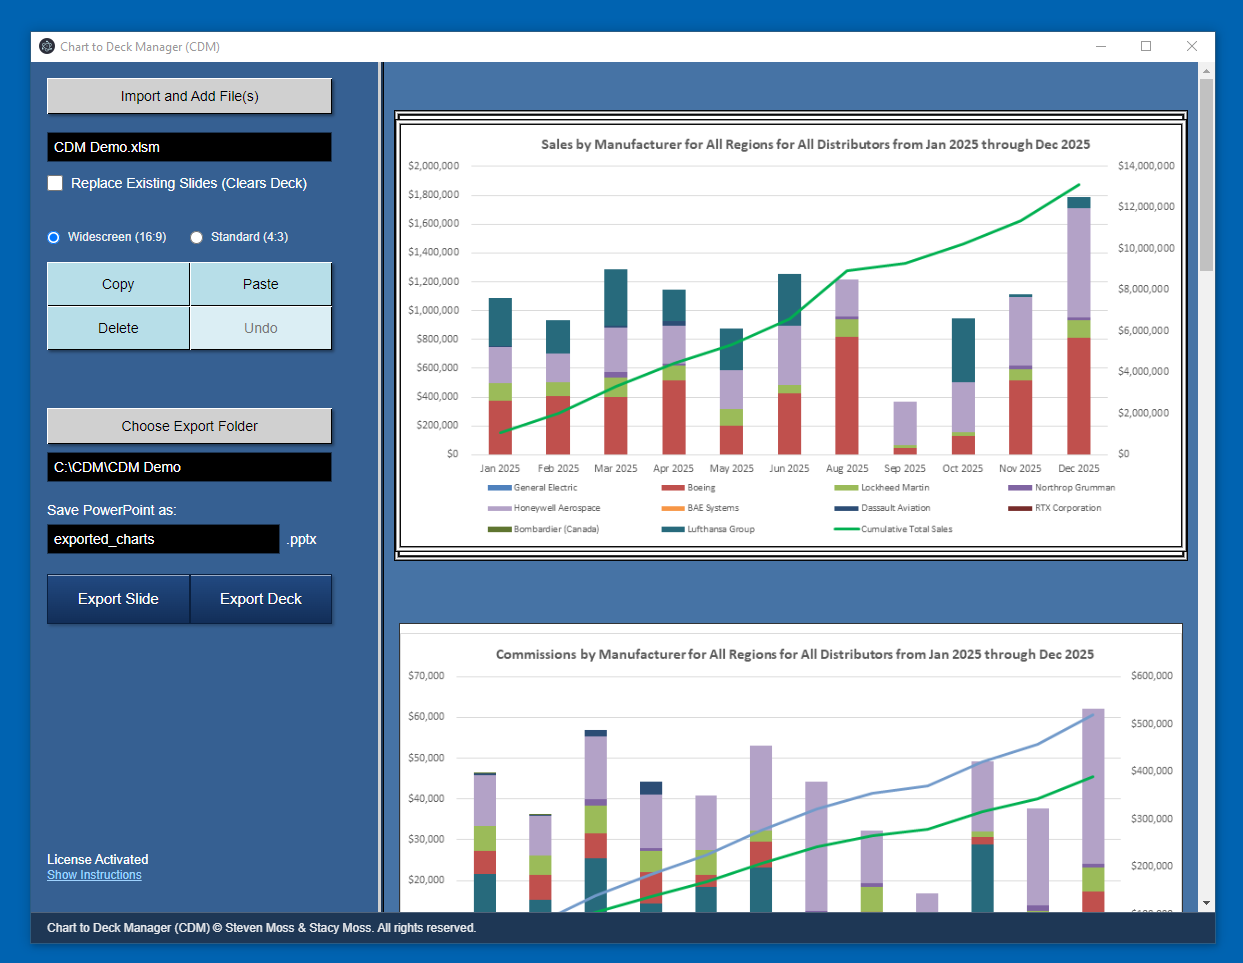Click the Delete button
Viewport: 1243px width, 963px height.
[x=117, y=328]
